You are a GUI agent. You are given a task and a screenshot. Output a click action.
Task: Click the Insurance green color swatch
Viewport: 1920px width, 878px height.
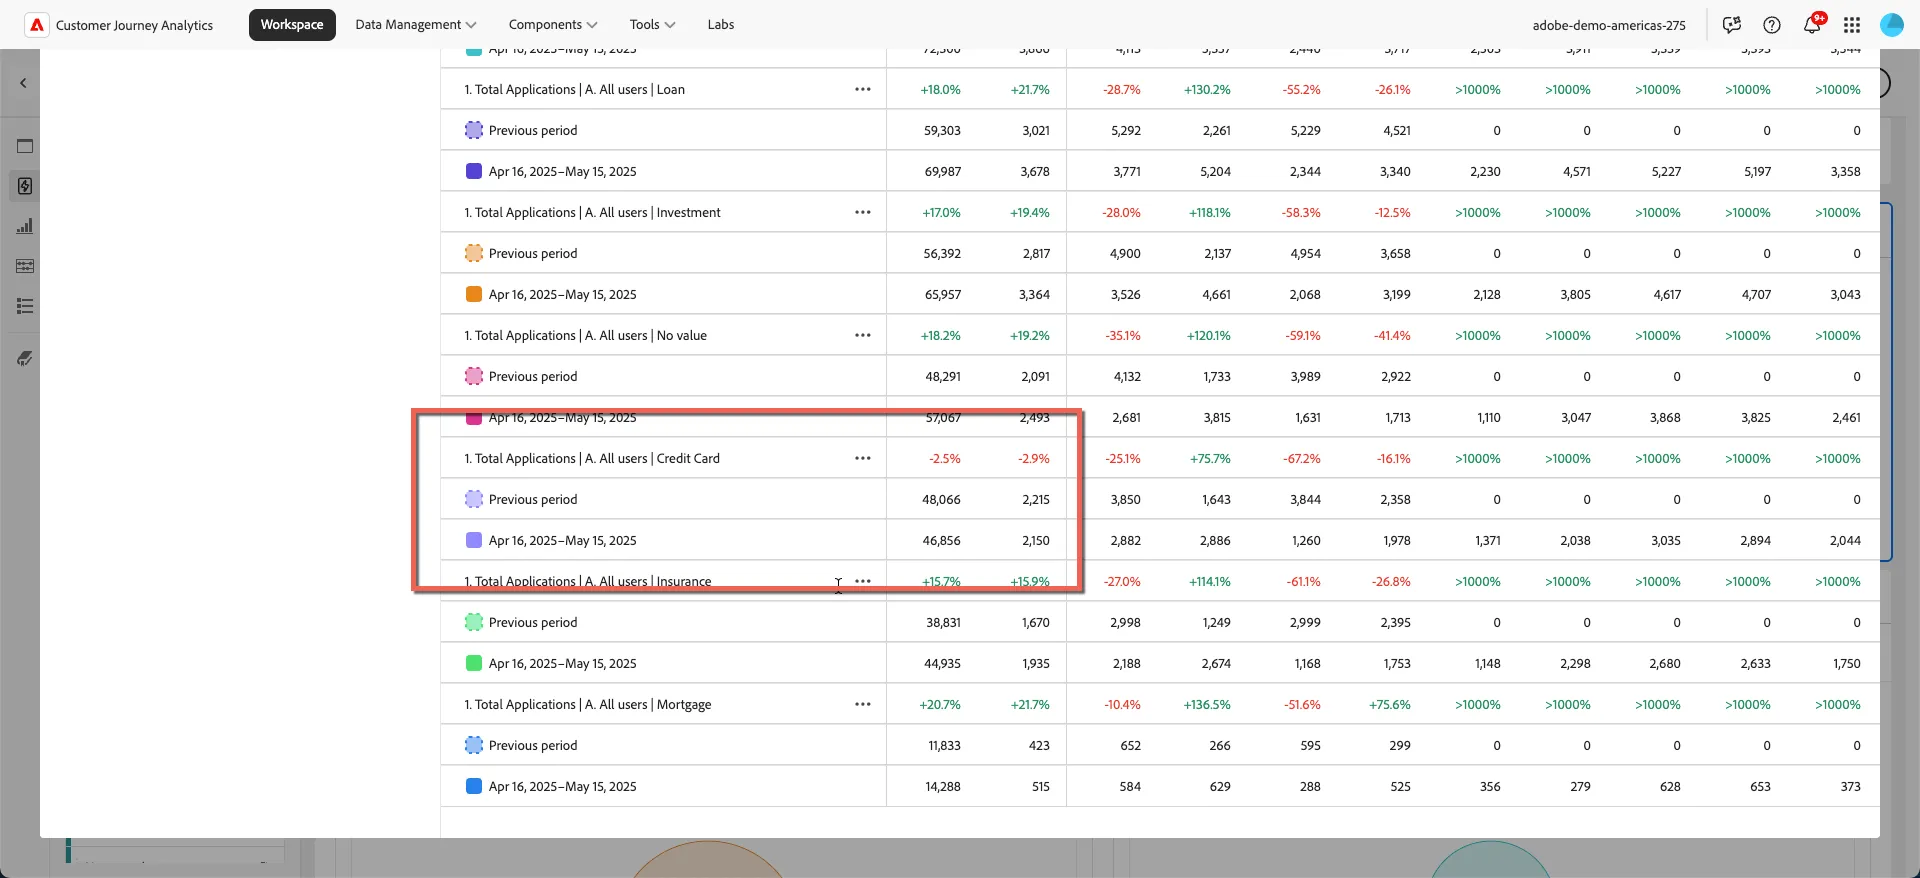coord(474,663)
